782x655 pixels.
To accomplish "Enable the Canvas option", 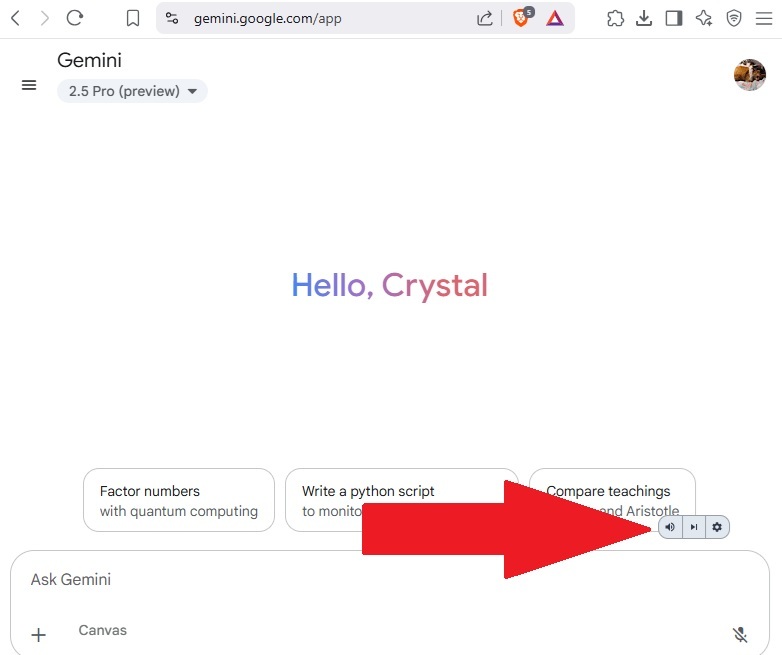I will [x=103, y=631].
